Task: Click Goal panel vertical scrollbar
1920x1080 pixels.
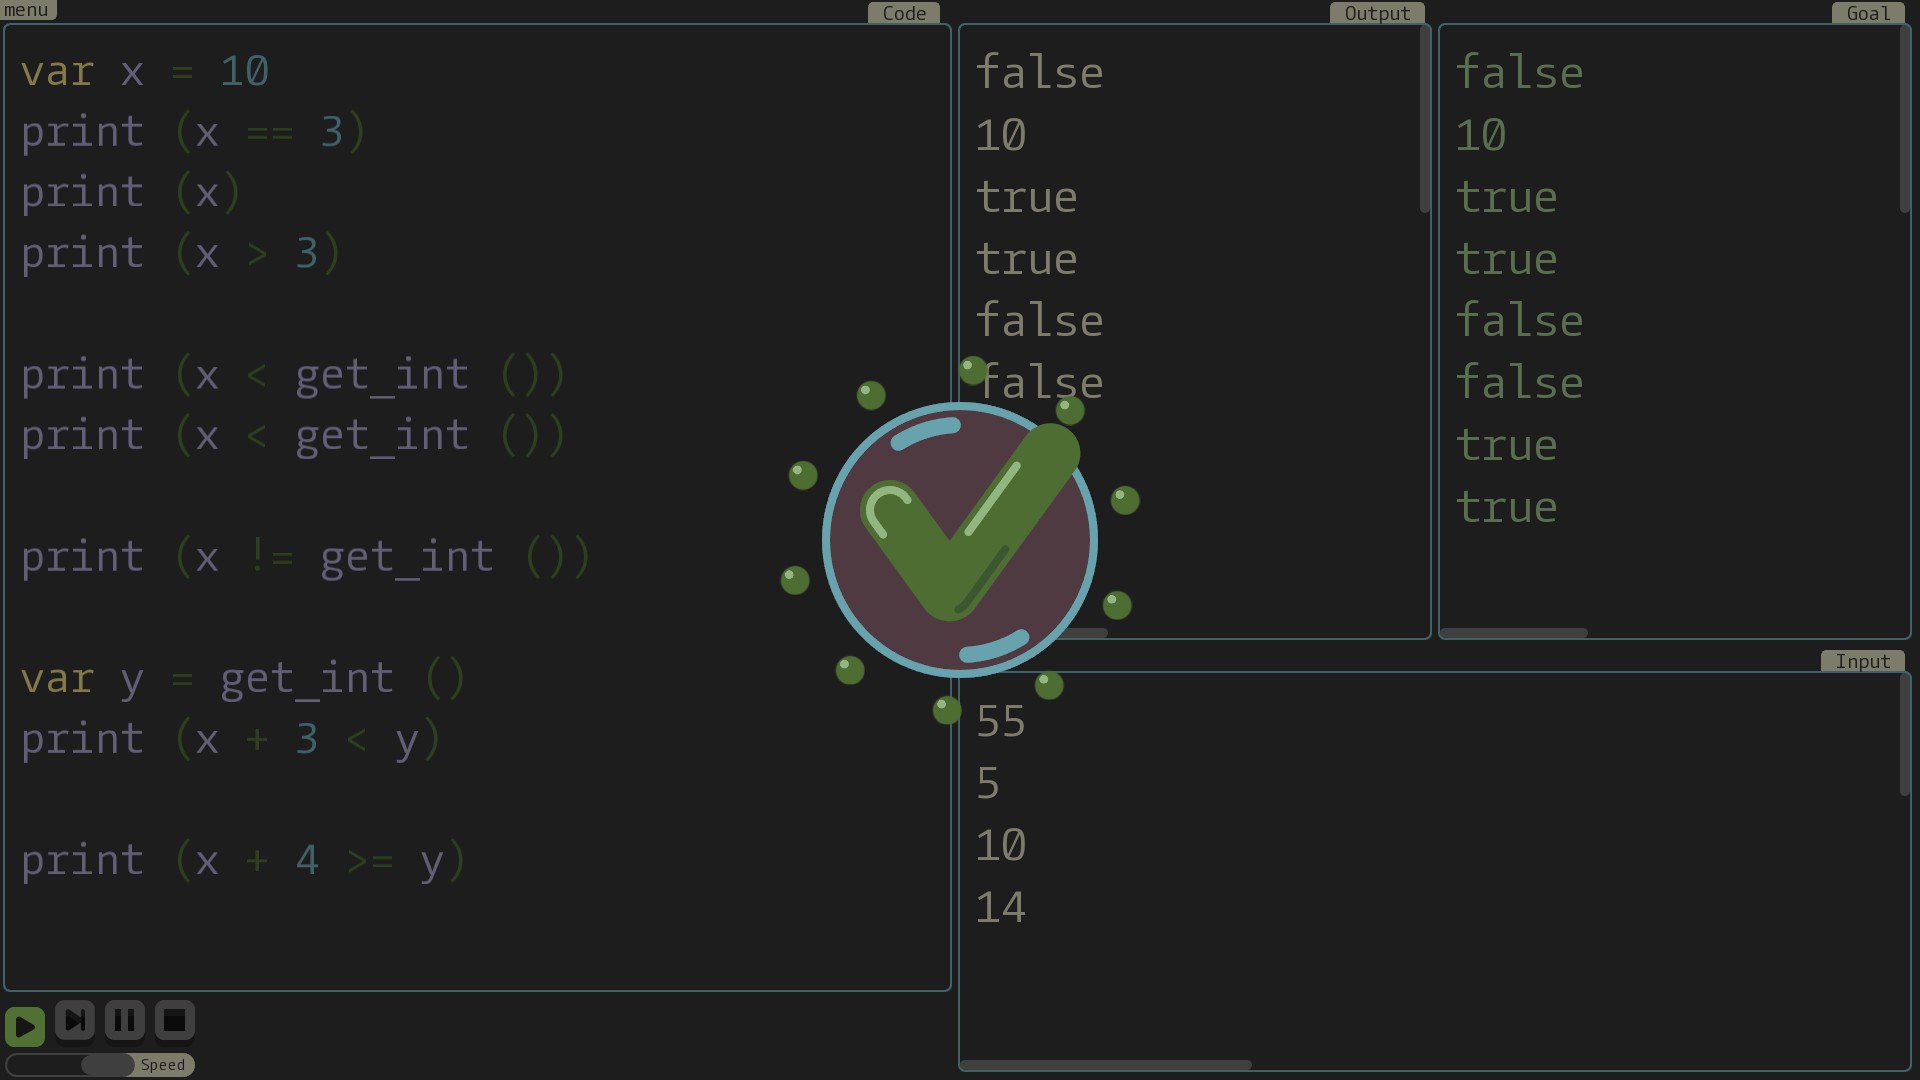Action: [1905, 120]
